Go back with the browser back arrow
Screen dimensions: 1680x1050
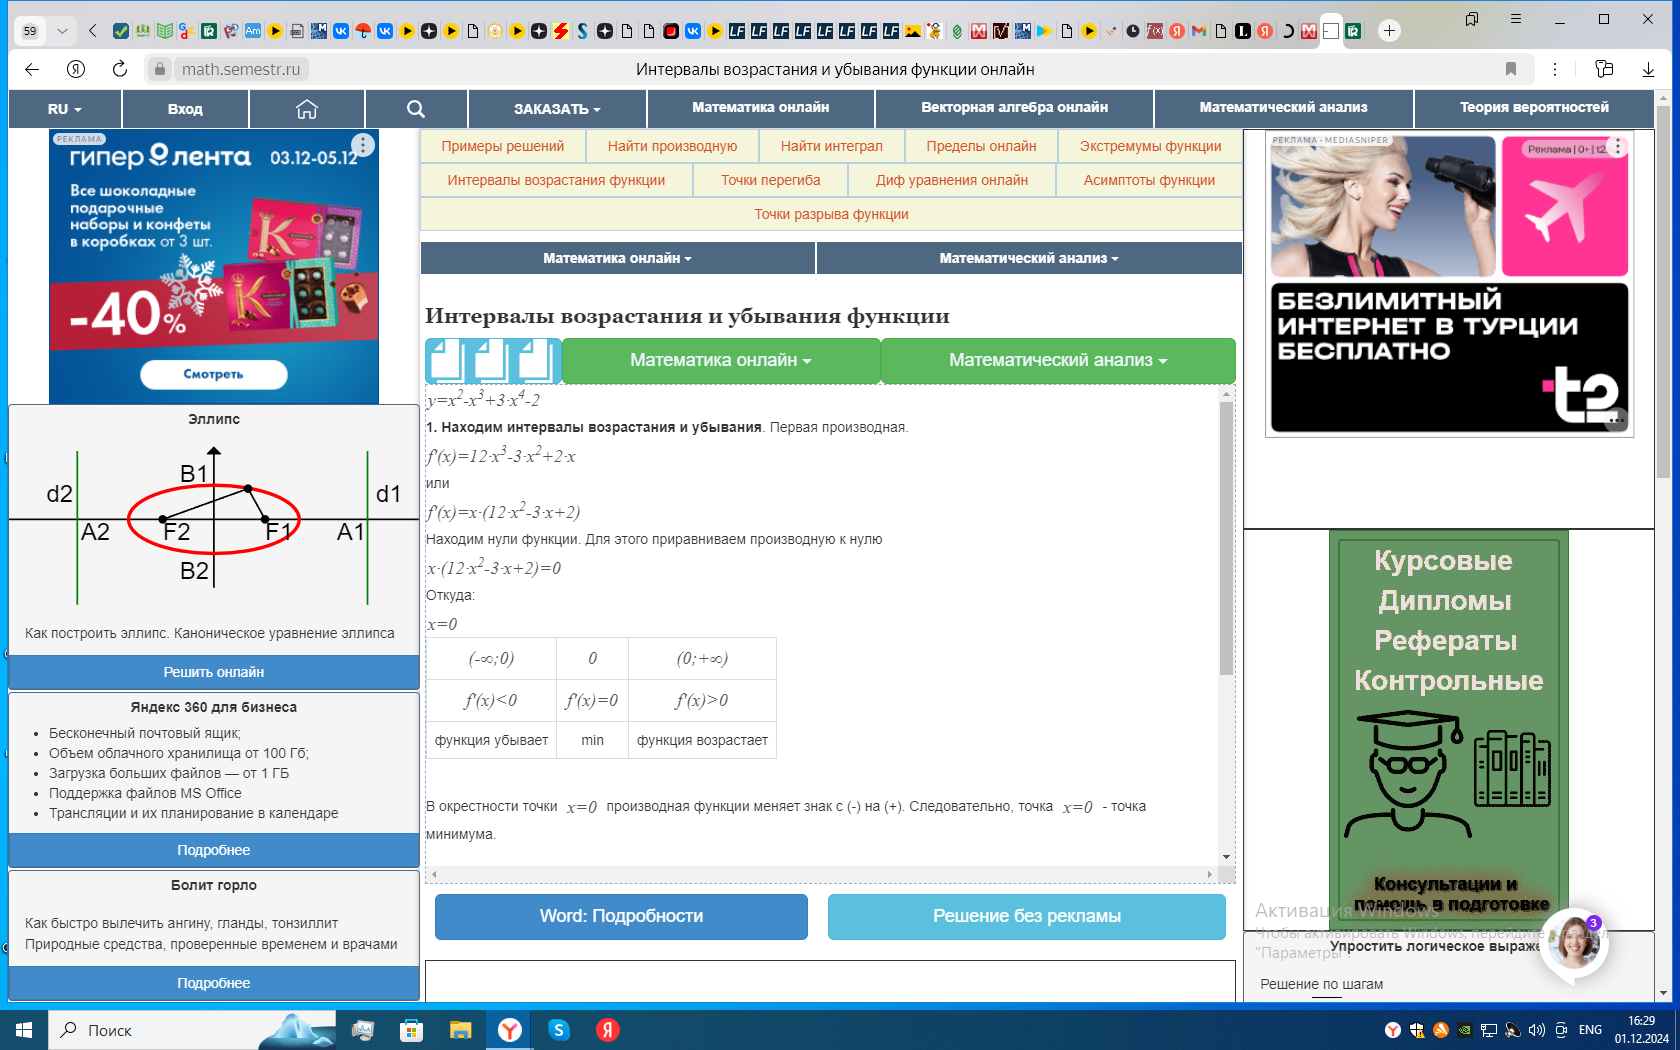pyautogui.click(x=32, y=69)
